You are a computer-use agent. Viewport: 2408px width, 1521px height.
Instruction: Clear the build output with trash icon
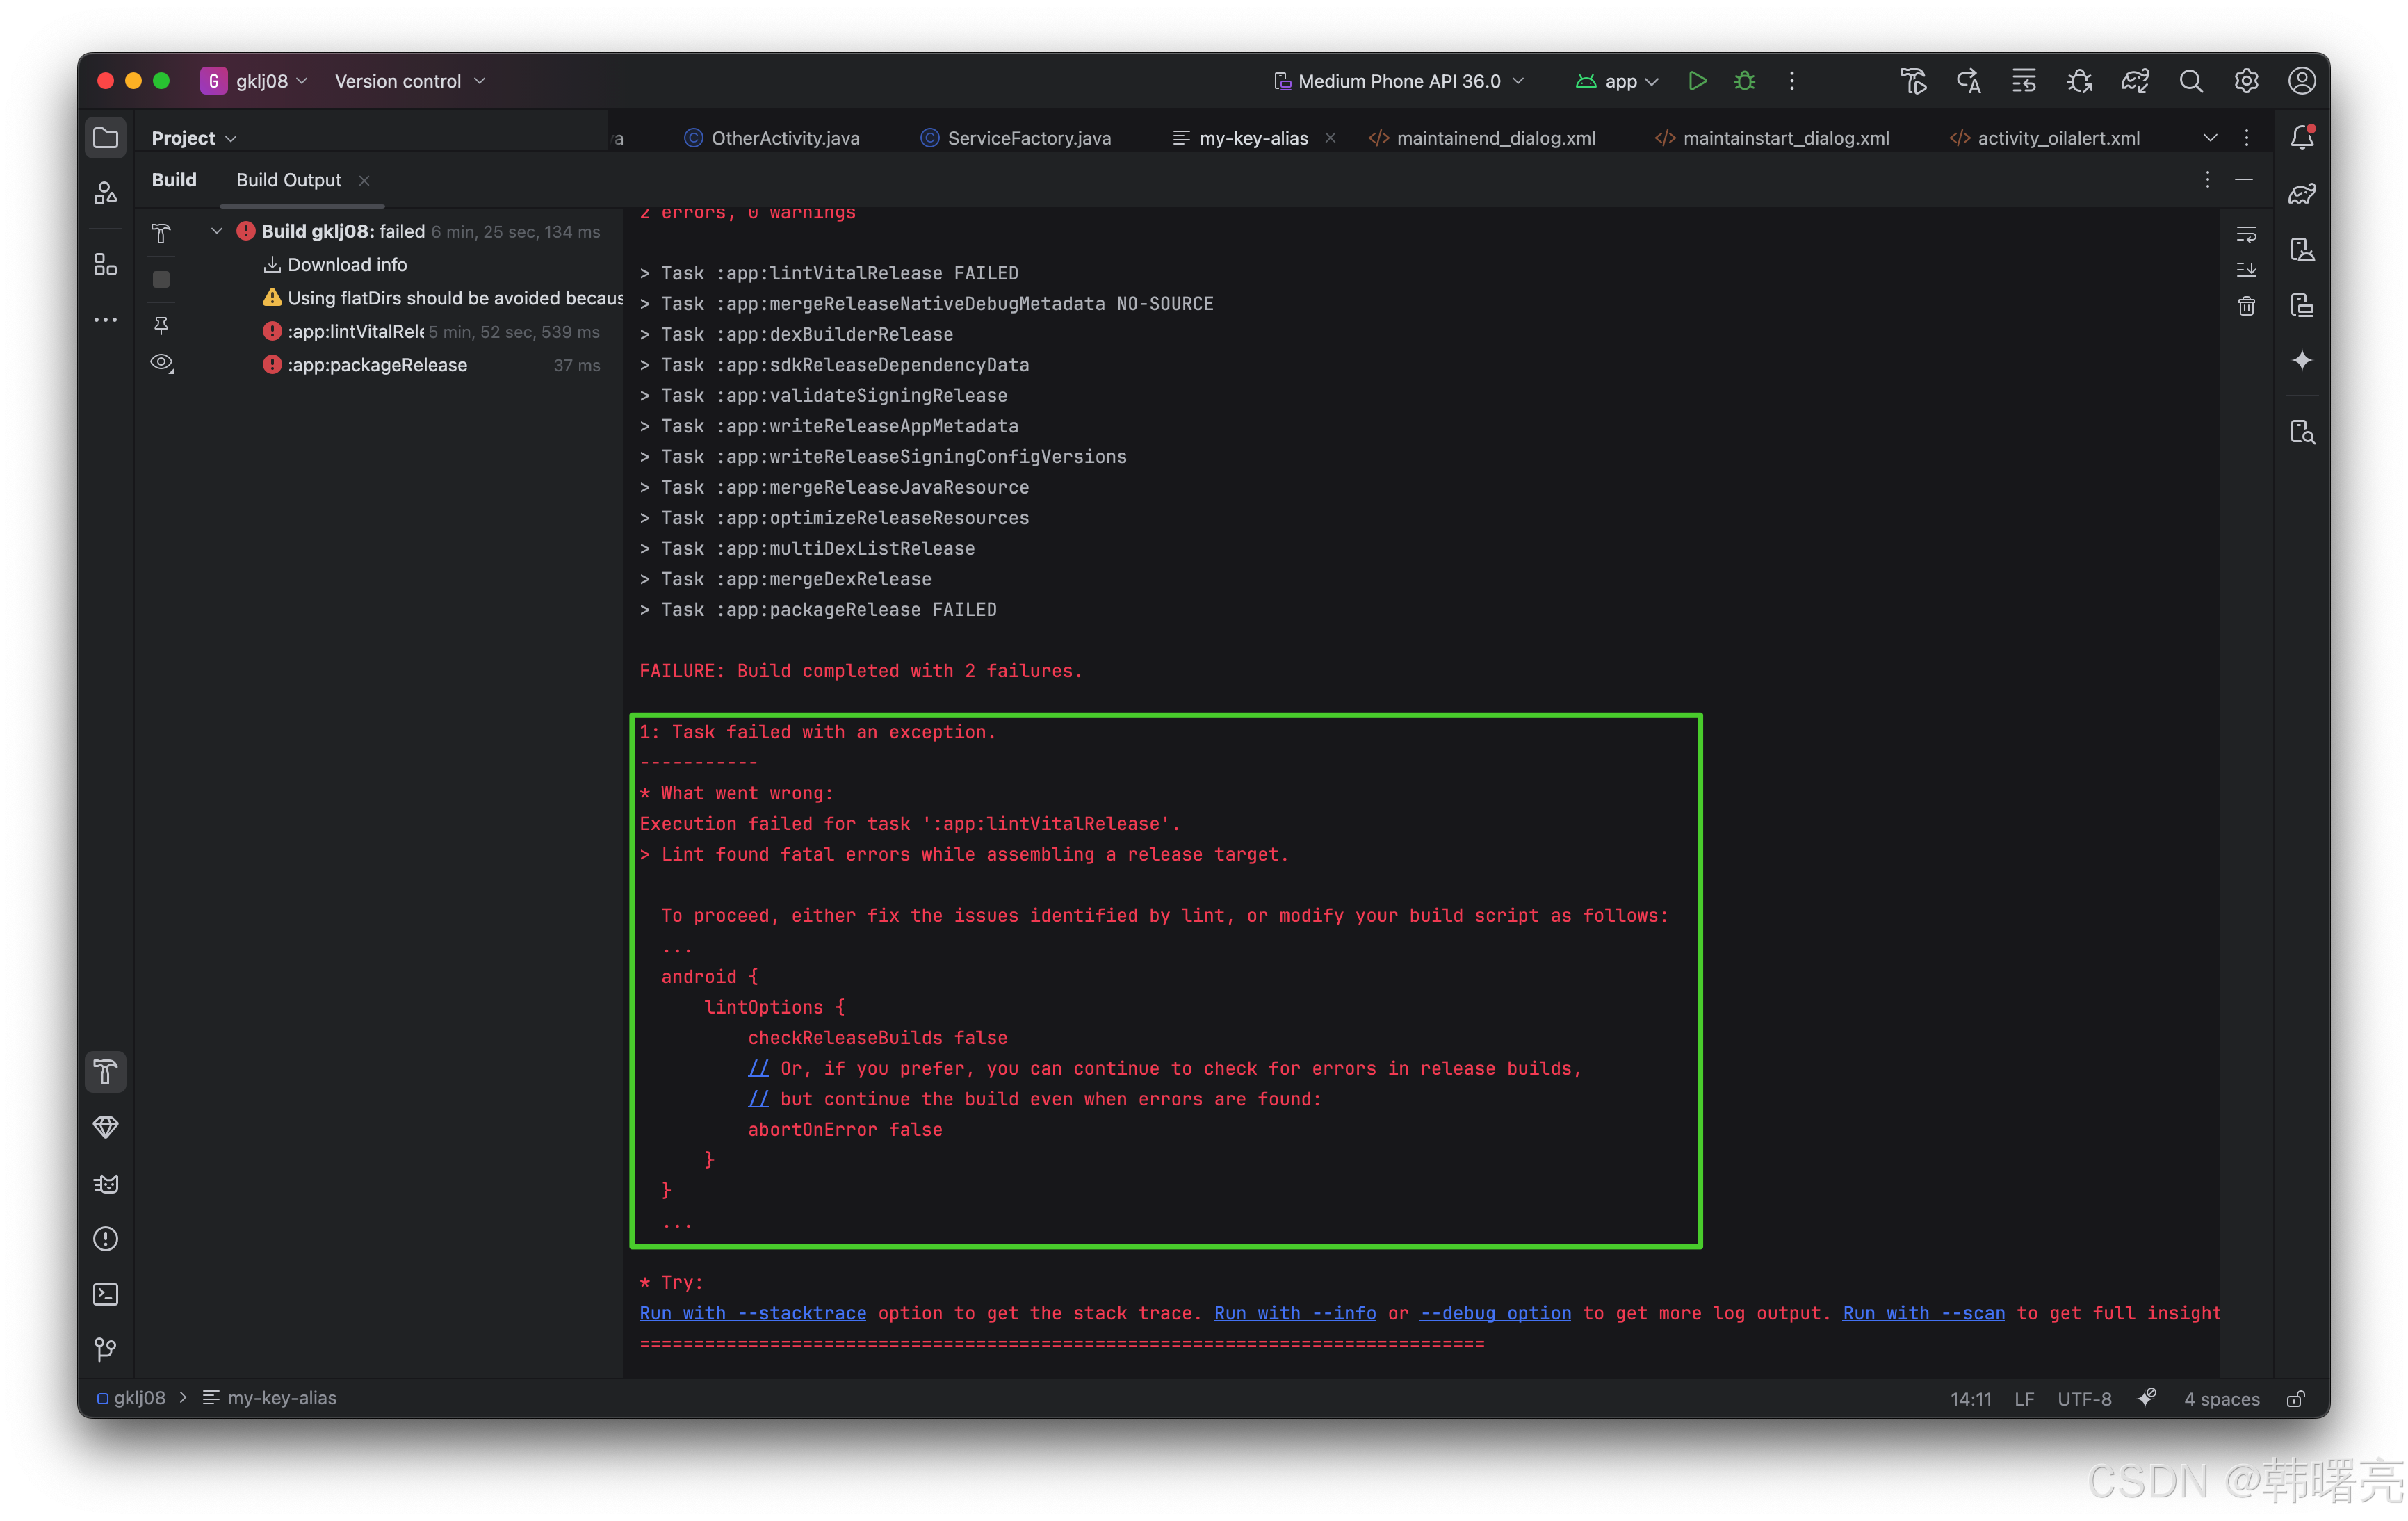coord(2246,306)
